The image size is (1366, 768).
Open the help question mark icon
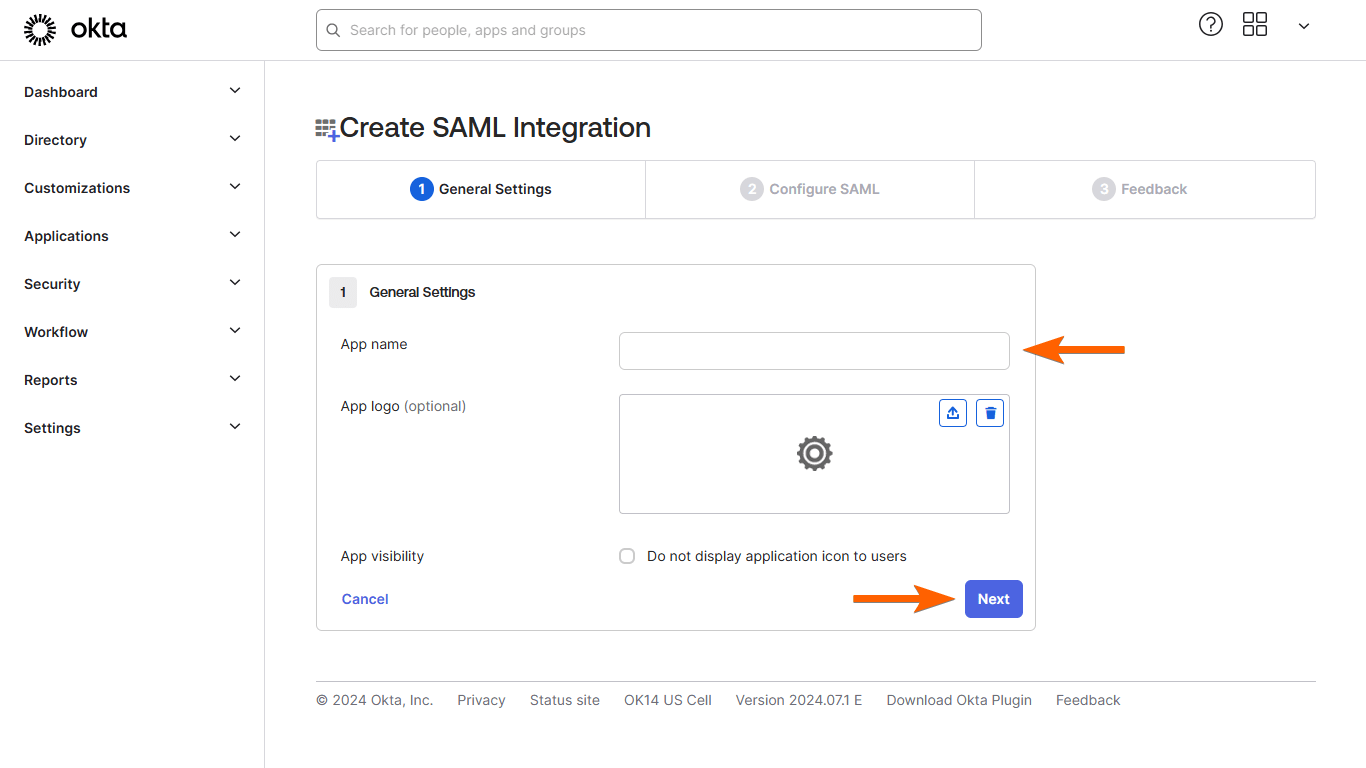tap(1211, 25)
